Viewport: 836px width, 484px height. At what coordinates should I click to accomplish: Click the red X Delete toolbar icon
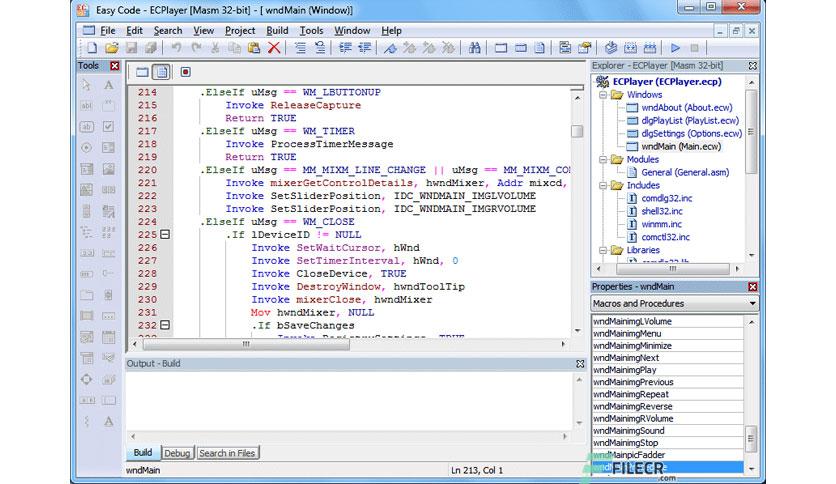(x=274, y=48)
